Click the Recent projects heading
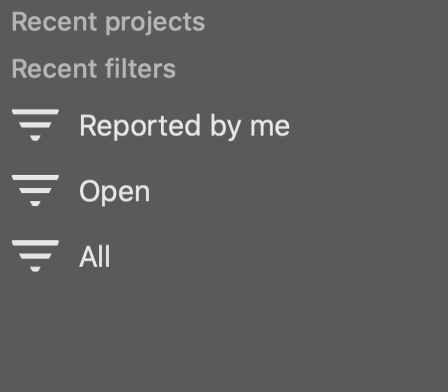The height and width of the screenshot is (392, 448). pos(108,23)
